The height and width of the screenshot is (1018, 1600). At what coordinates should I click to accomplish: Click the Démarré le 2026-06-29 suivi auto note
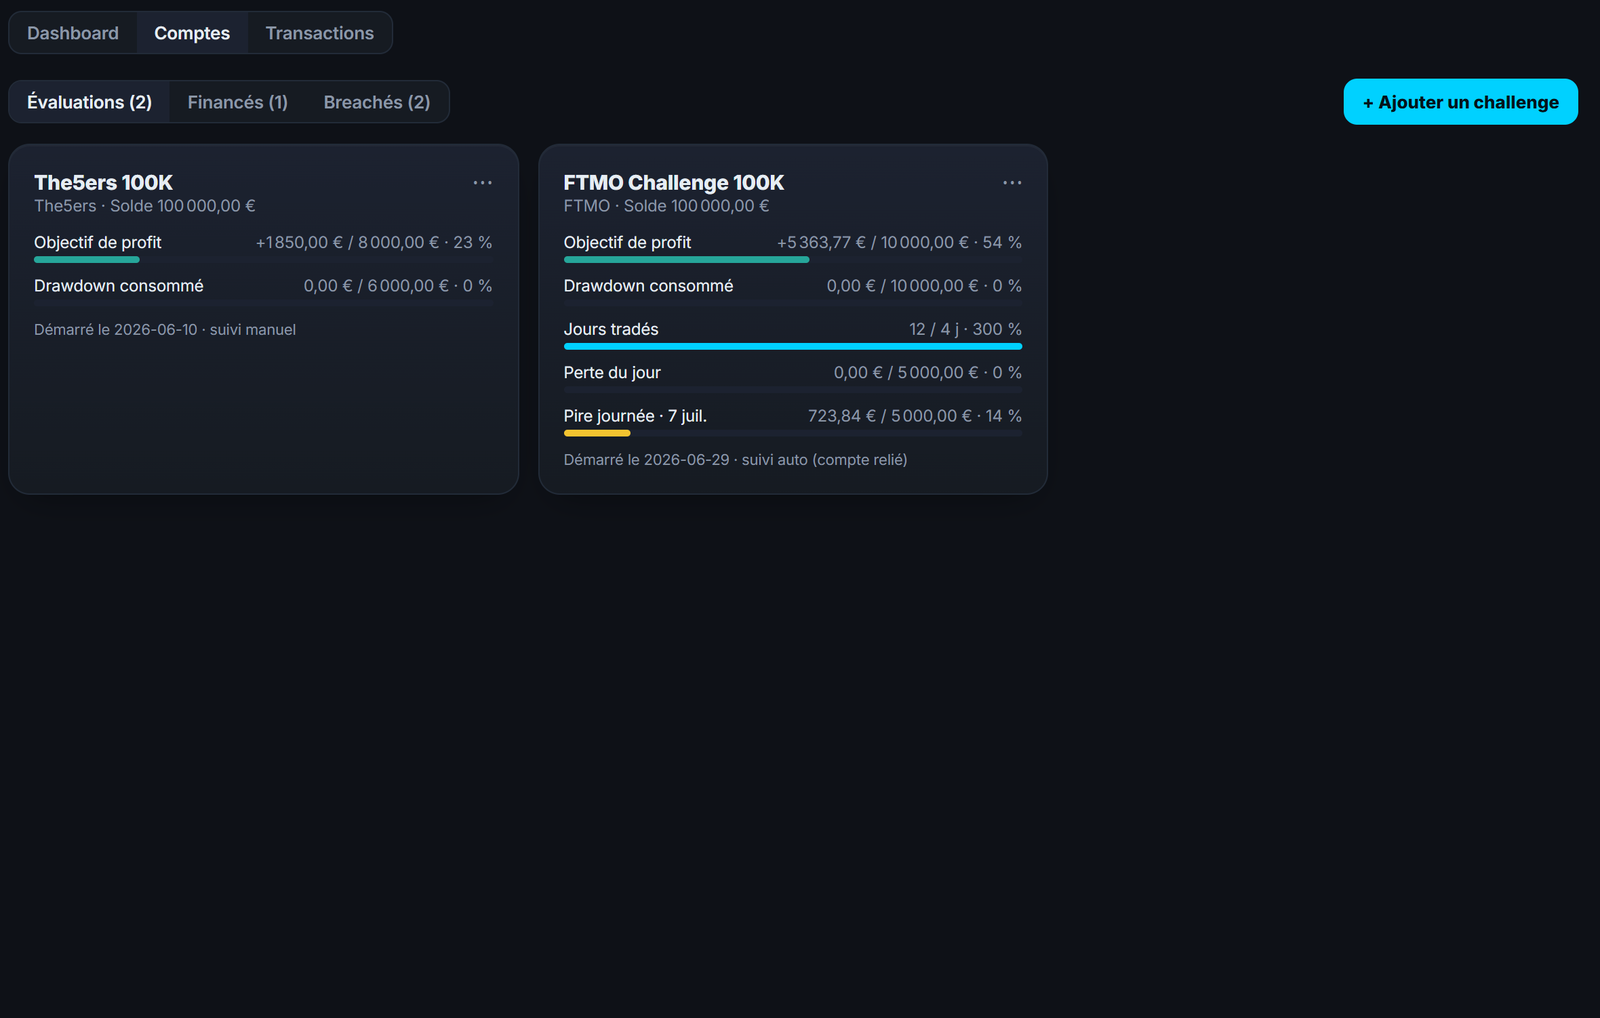[x=736, y=460]
